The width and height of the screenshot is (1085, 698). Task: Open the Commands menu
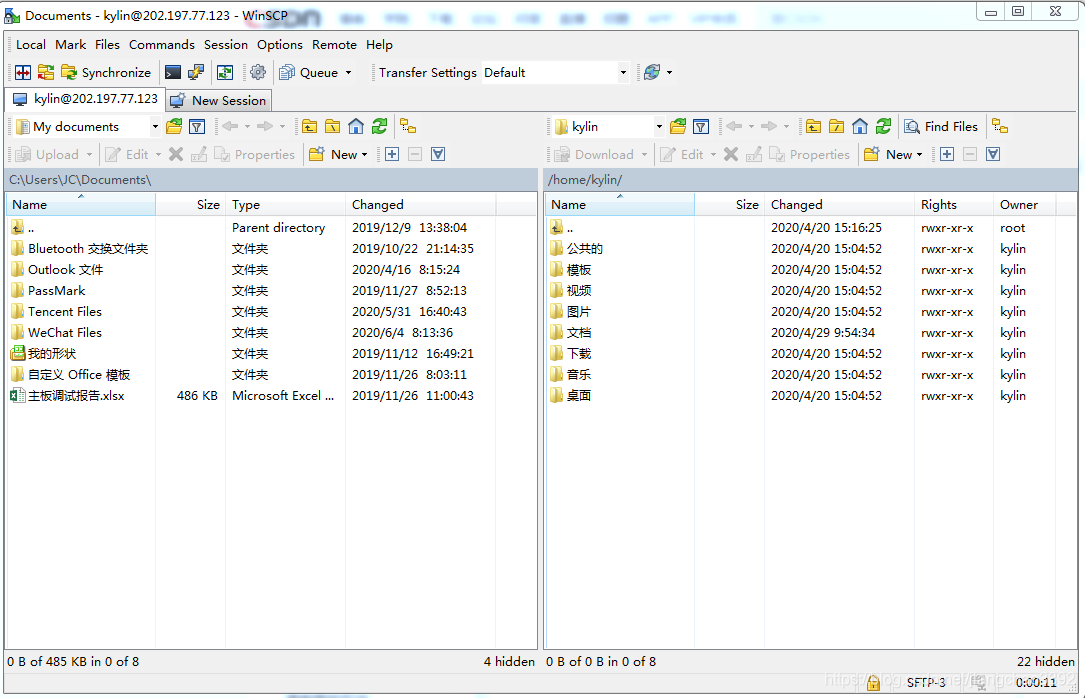click(161, 44)
